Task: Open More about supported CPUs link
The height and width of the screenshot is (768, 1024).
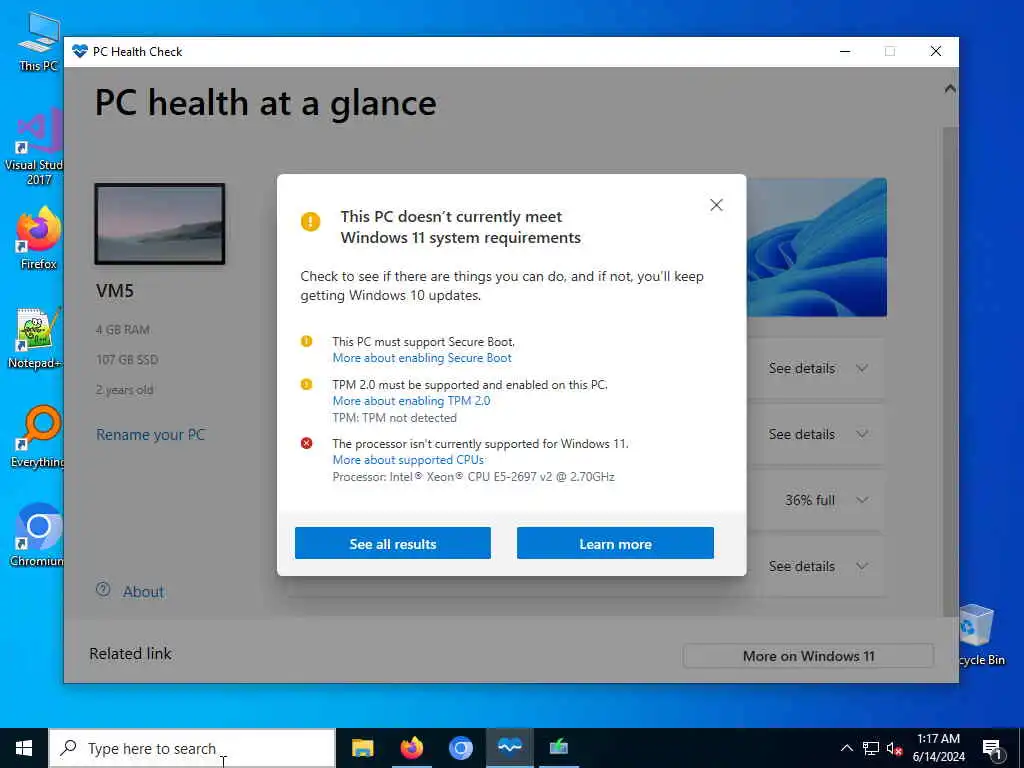Action: pos(408,460)
